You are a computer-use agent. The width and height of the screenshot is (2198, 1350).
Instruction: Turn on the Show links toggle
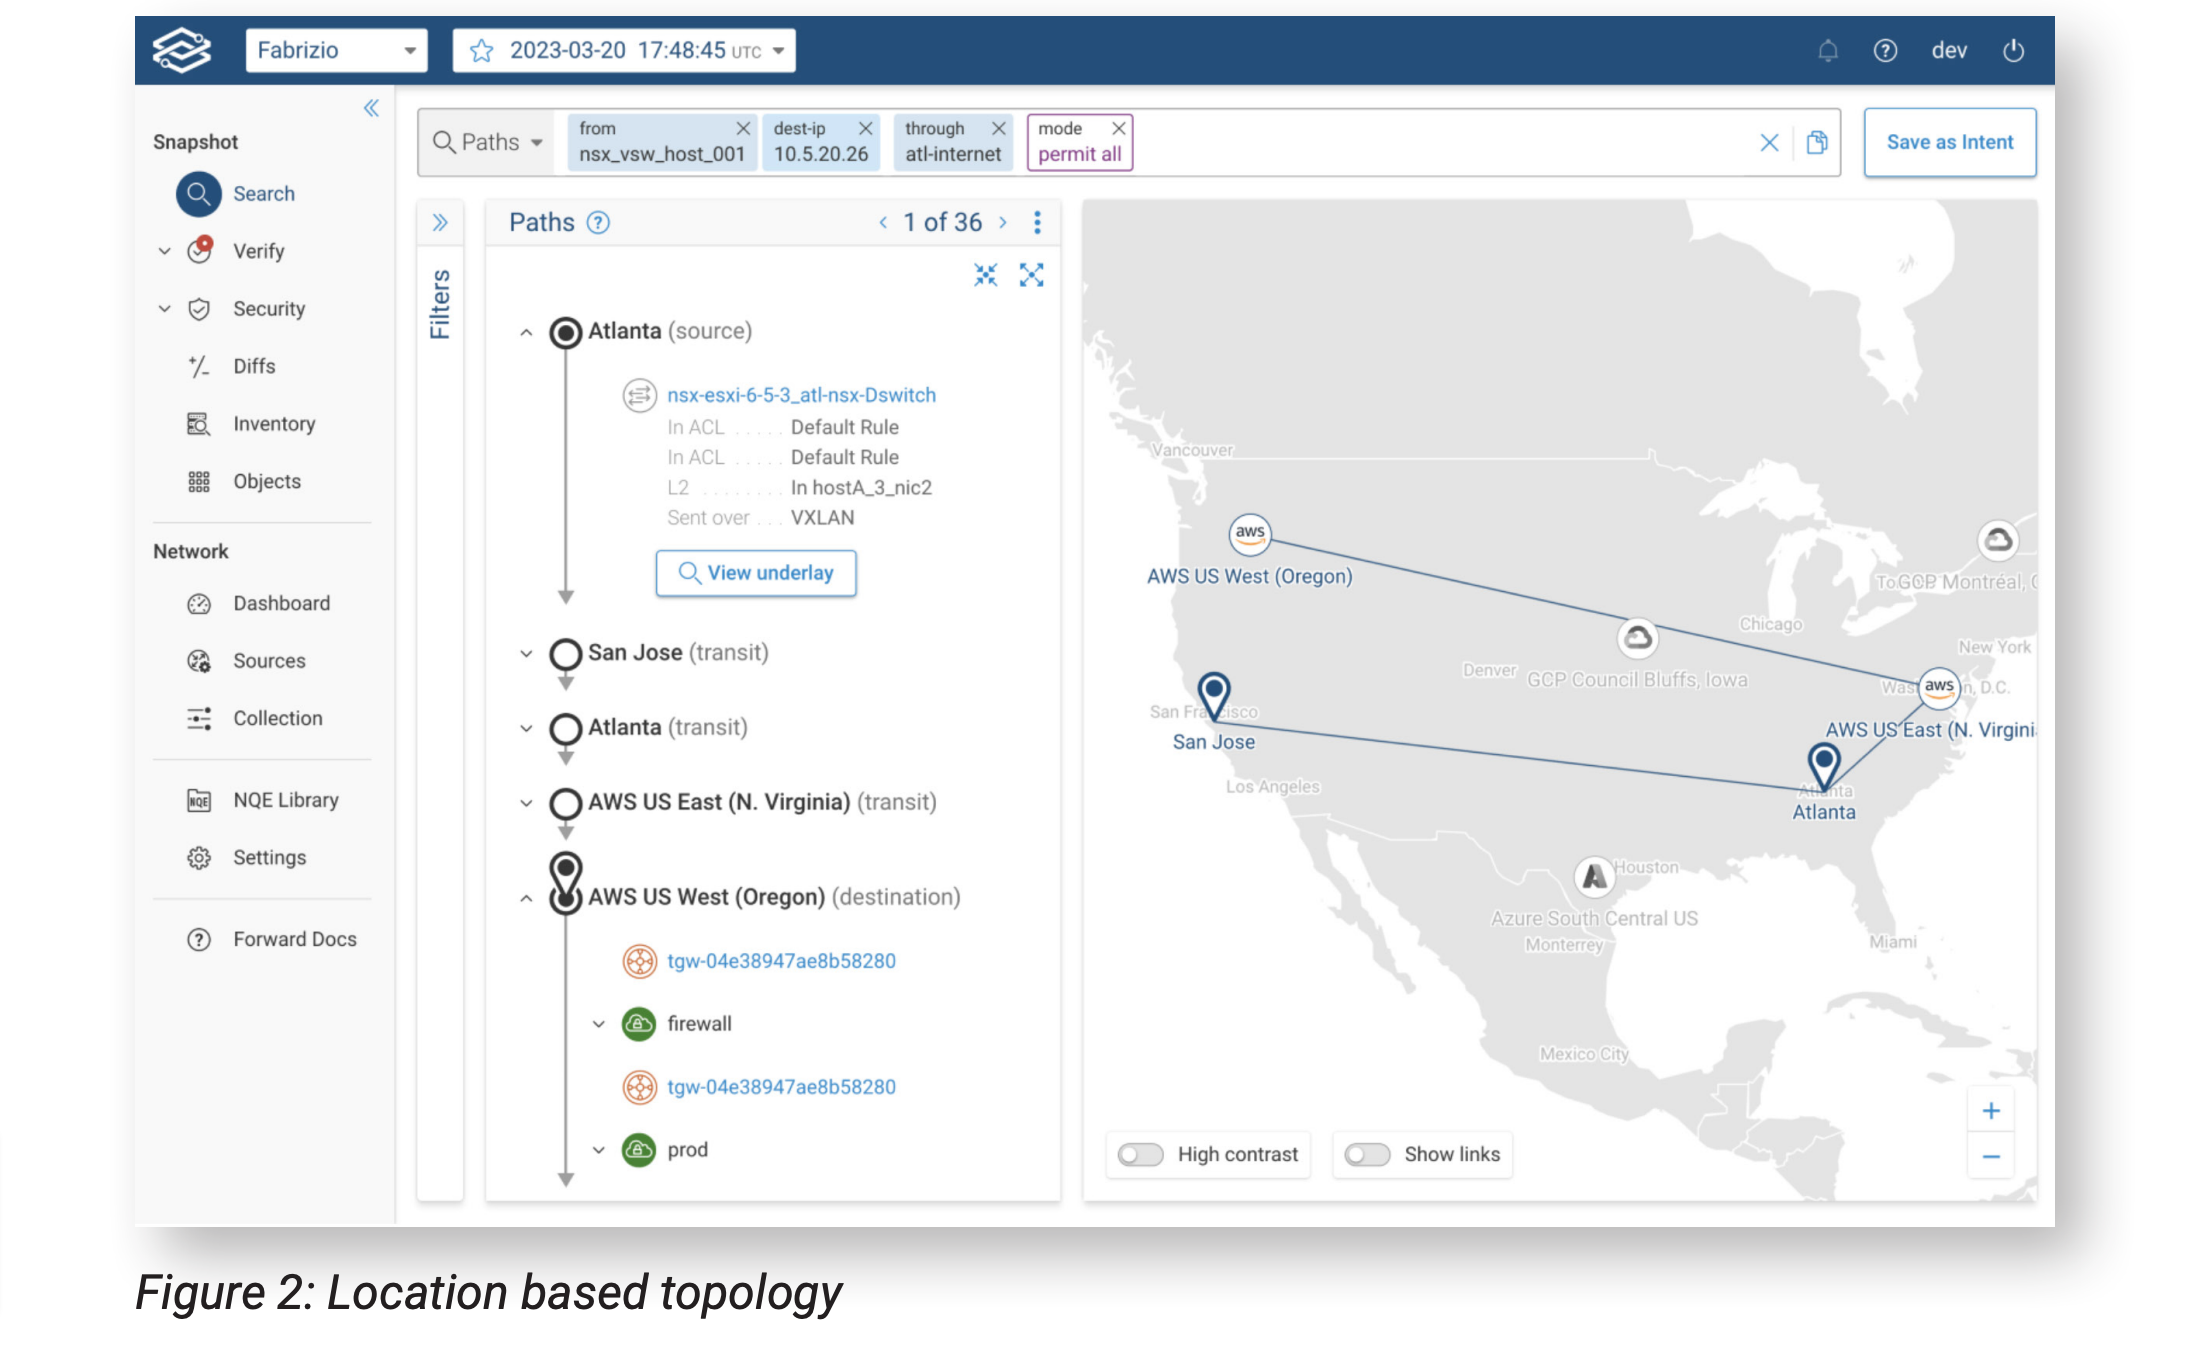(x=1367, y=1154)
